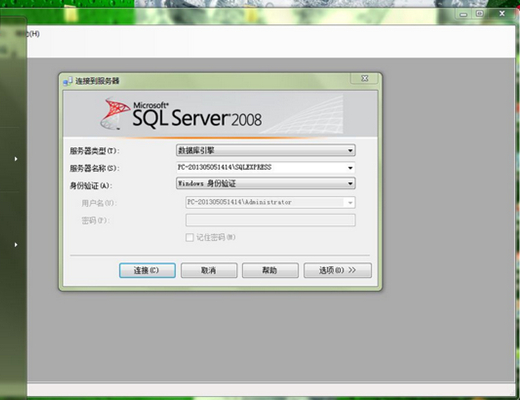Toggle the 记住密码 checkbox
520x400 pixels.
pos(189,237)
